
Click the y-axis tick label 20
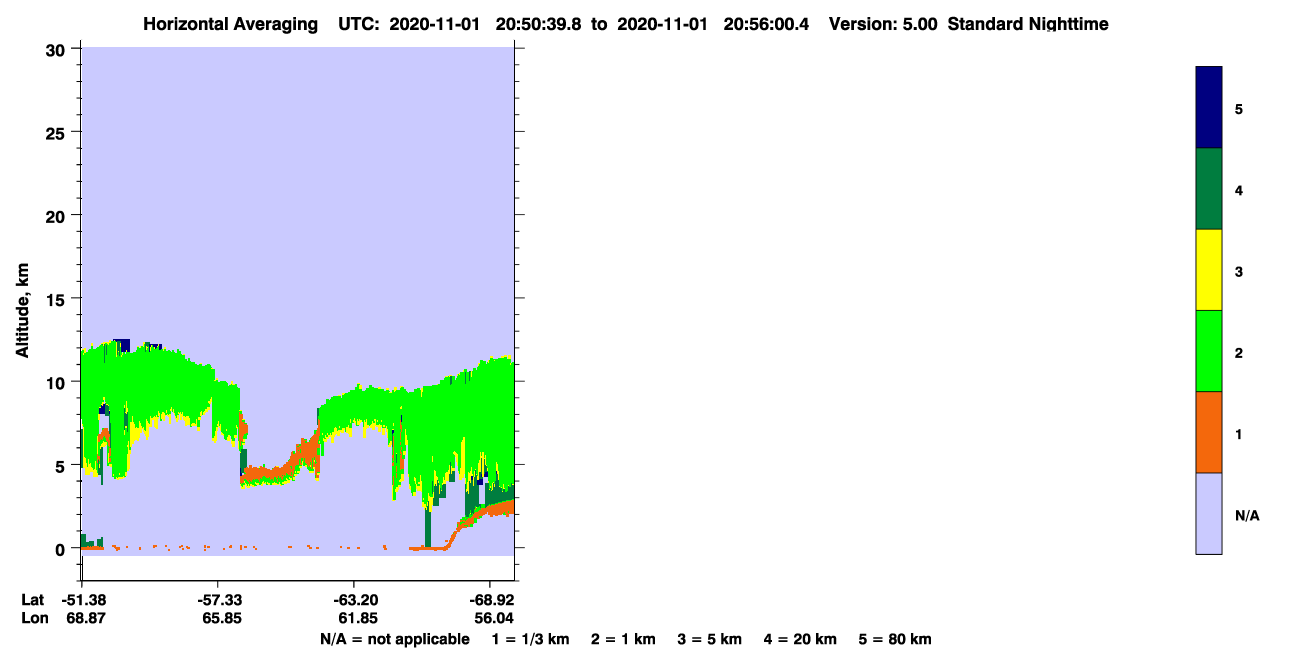click(57, 215)
